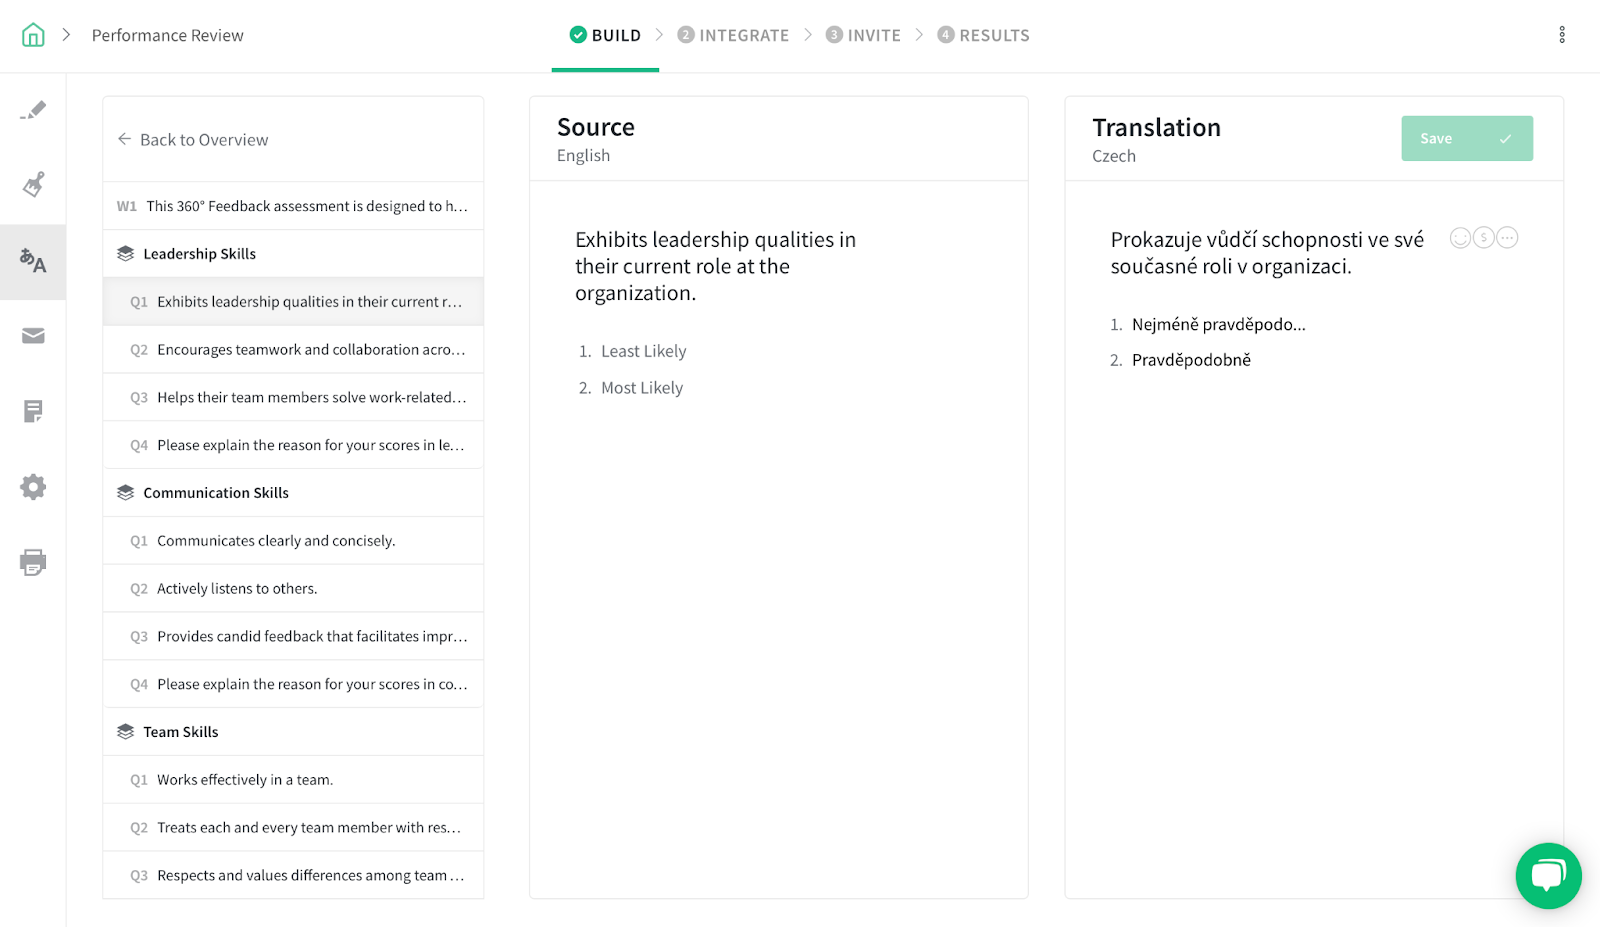Open the envelope email icon in sidebar
The image size is (1600, 927).
pos(33,336)
